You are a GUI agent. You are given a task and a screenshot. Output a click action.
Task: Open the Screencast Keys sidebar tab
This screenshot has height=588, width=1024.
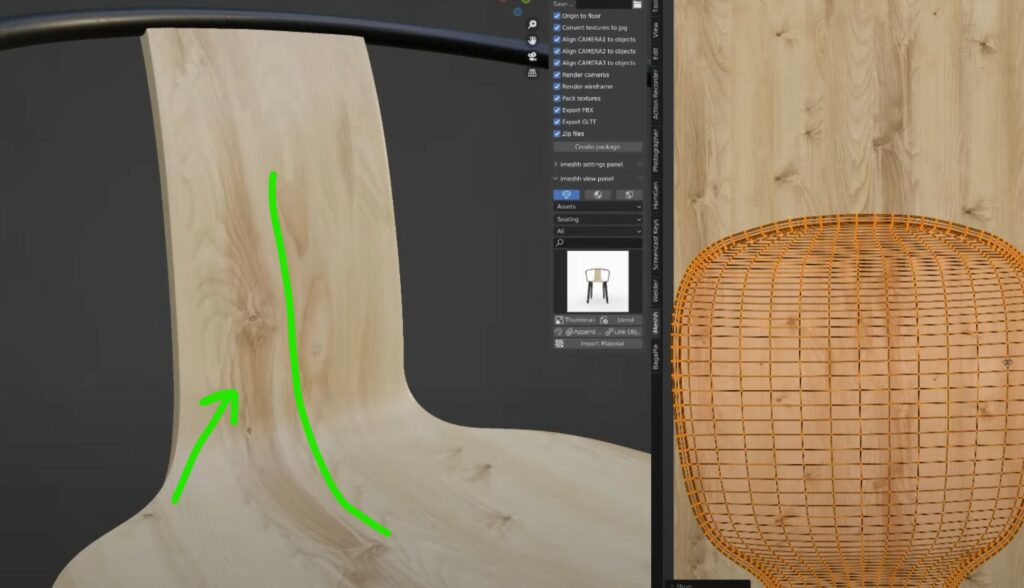(655, 244)
